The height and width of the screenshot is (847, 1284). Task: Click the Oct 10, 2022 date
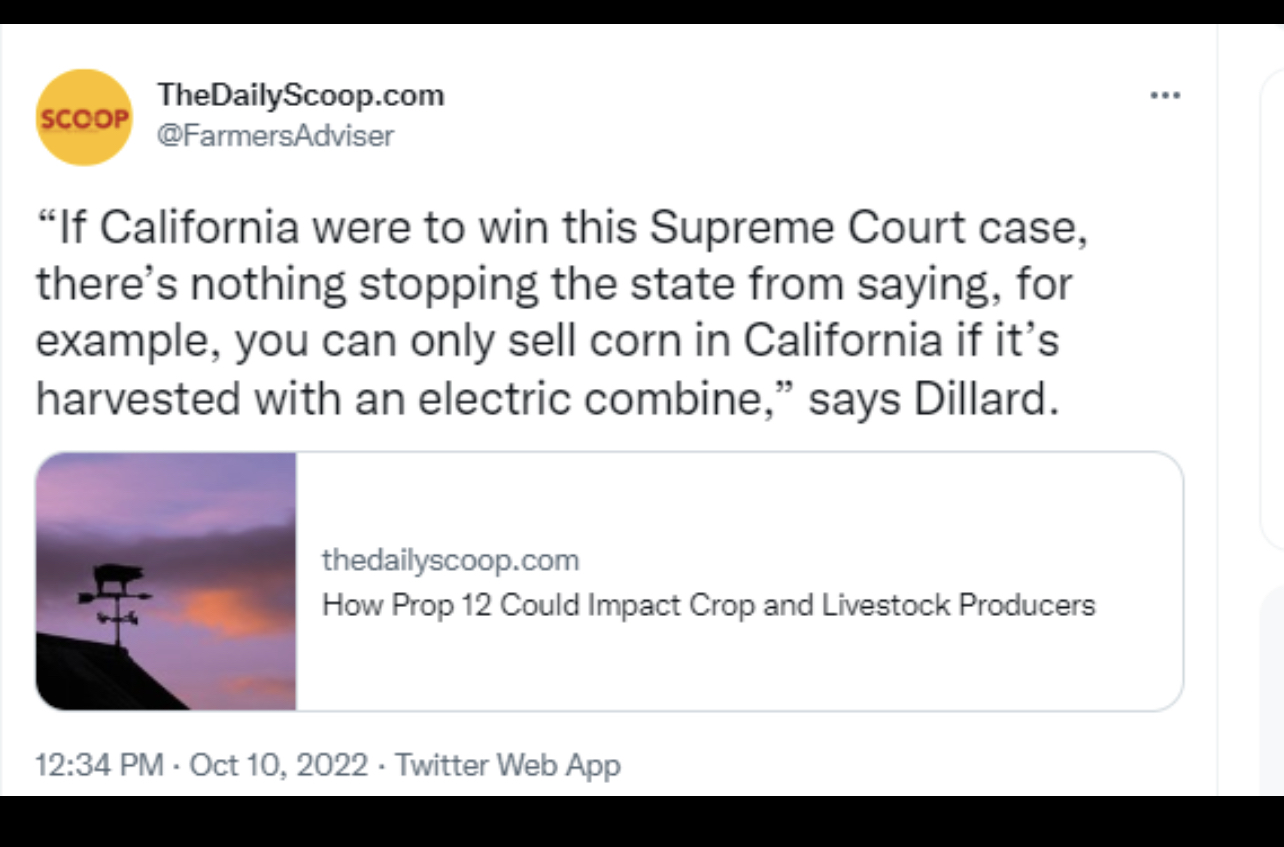point(279,765)
